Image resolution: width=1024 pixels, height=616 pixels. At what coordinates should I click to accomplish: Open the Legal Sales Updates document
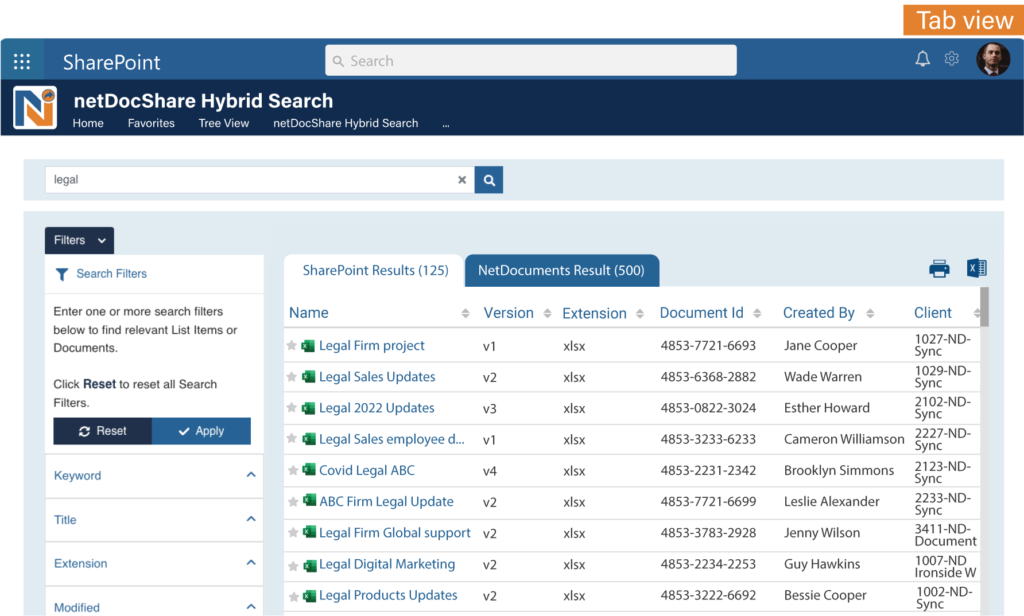click(x=377, y=377)
